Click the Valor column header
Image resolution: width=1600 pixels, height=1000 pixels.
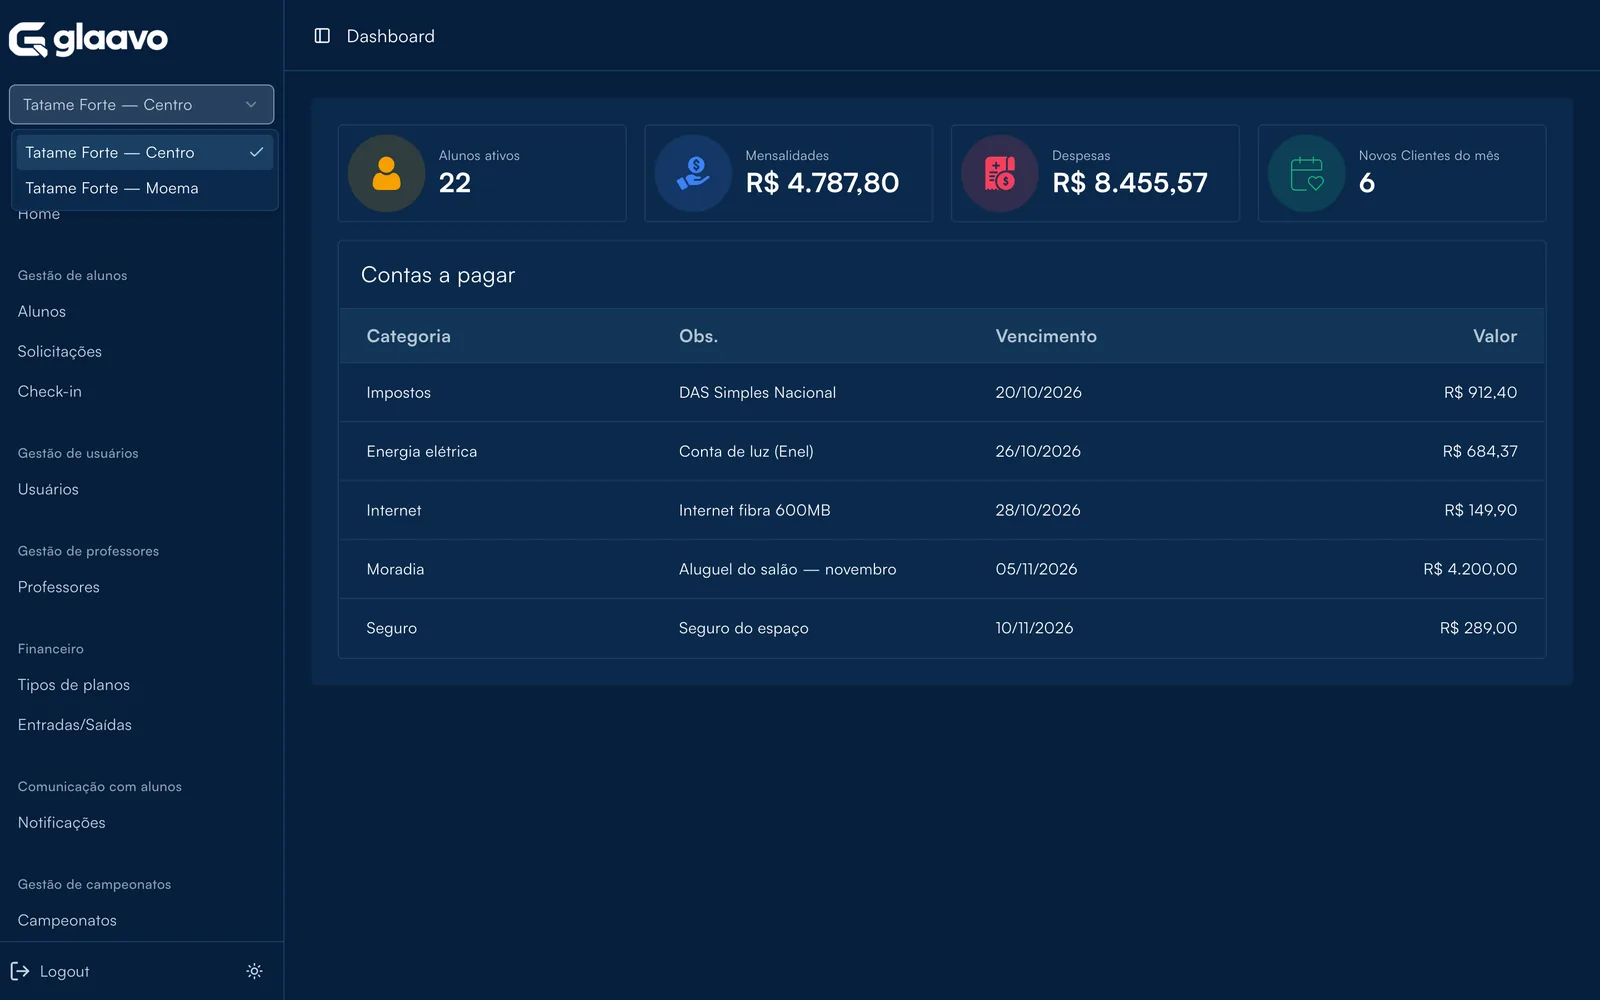pyautogui.click(x=1495, y=336)
